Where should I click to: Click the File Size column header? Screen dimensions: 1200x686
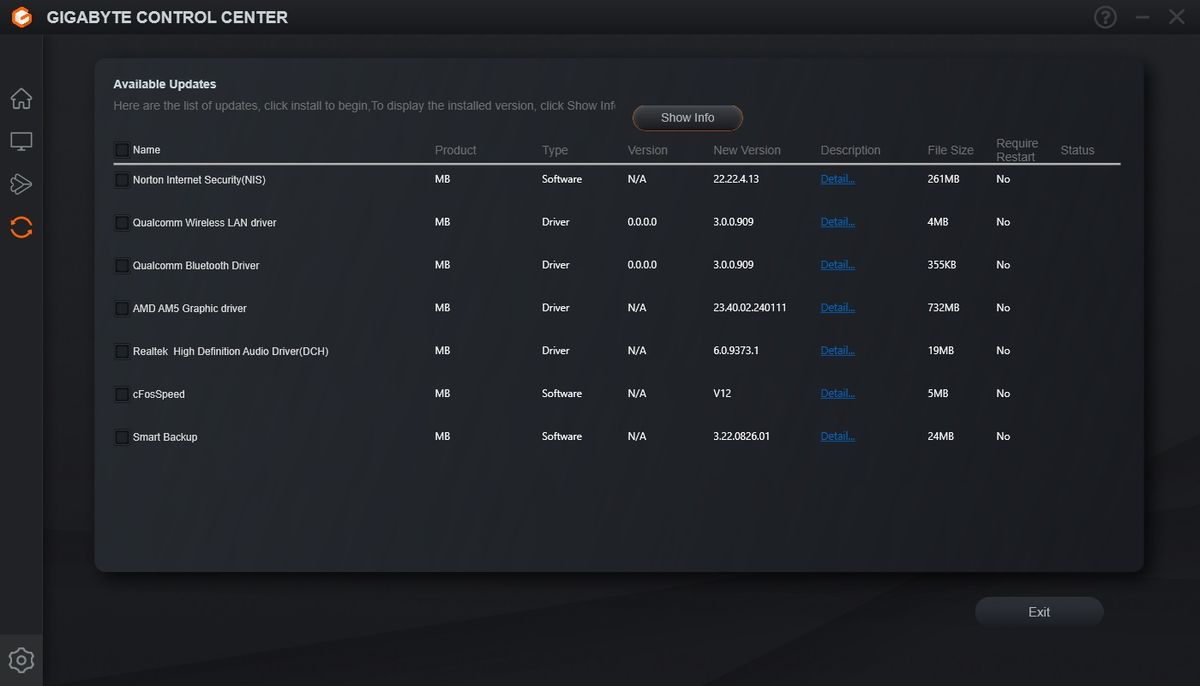[950, 150]
